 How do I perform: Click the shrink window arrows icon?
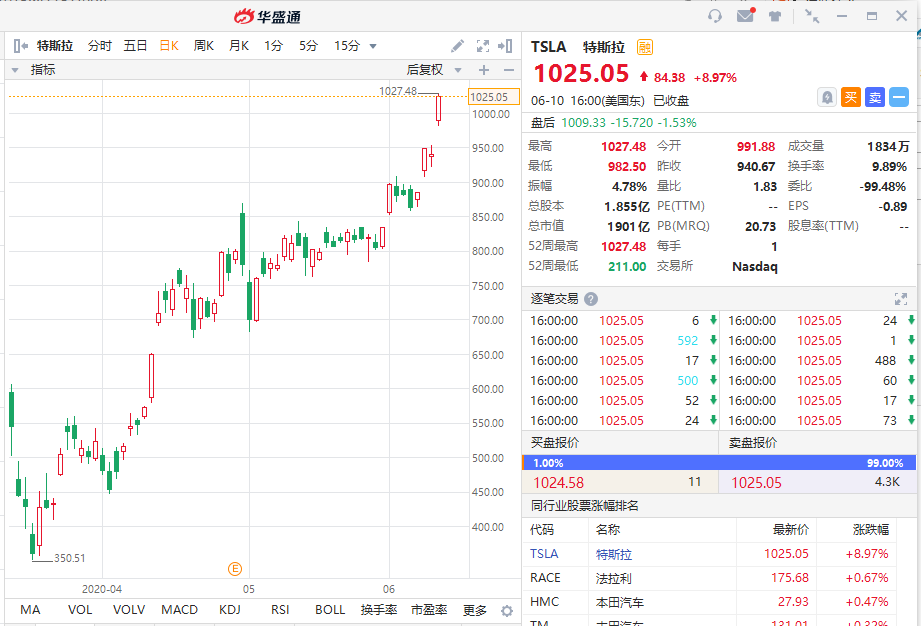pos(812,16)
